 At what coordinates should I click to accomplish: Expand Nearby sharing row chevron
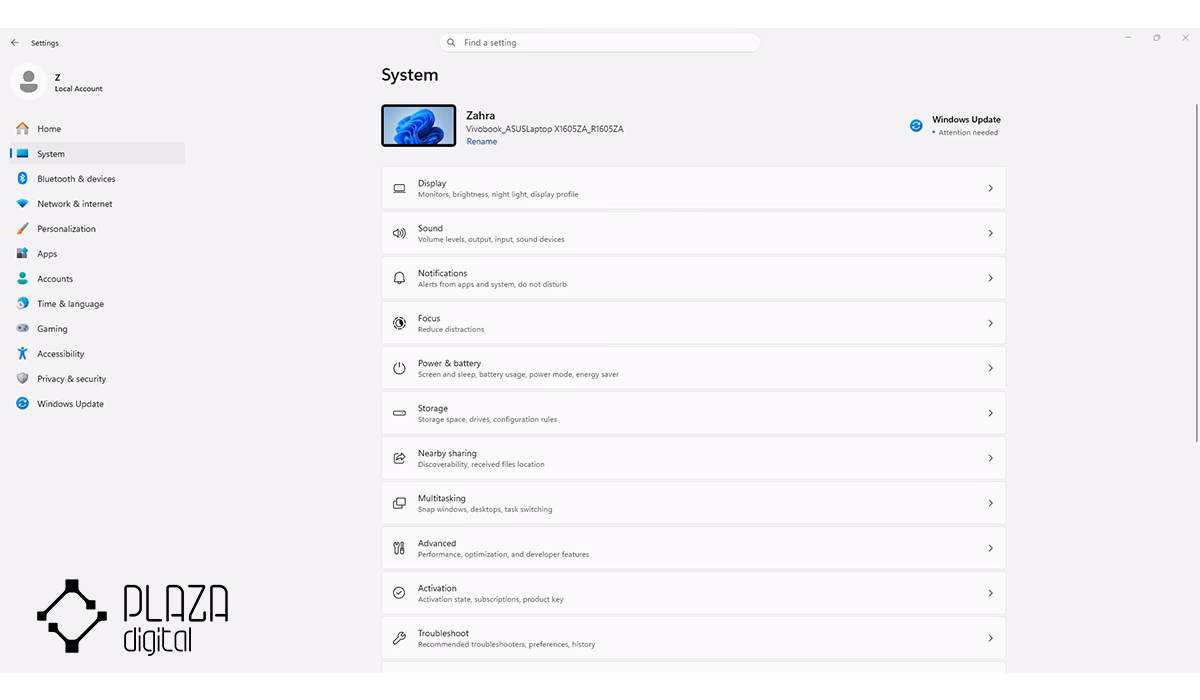click(990, 458)
